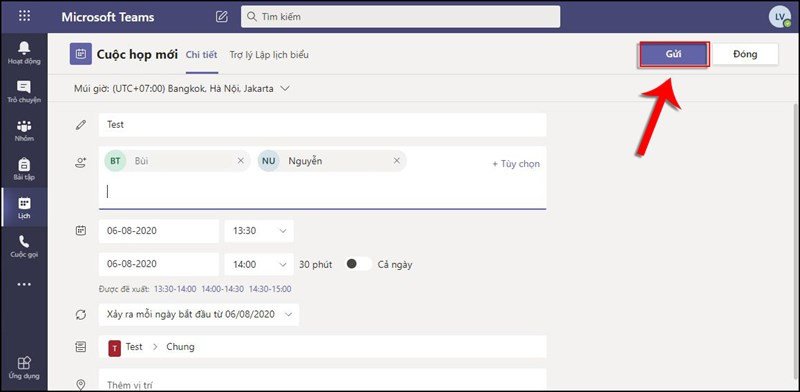Open Hoạt động activity bell in sidebar

point(24,53)
